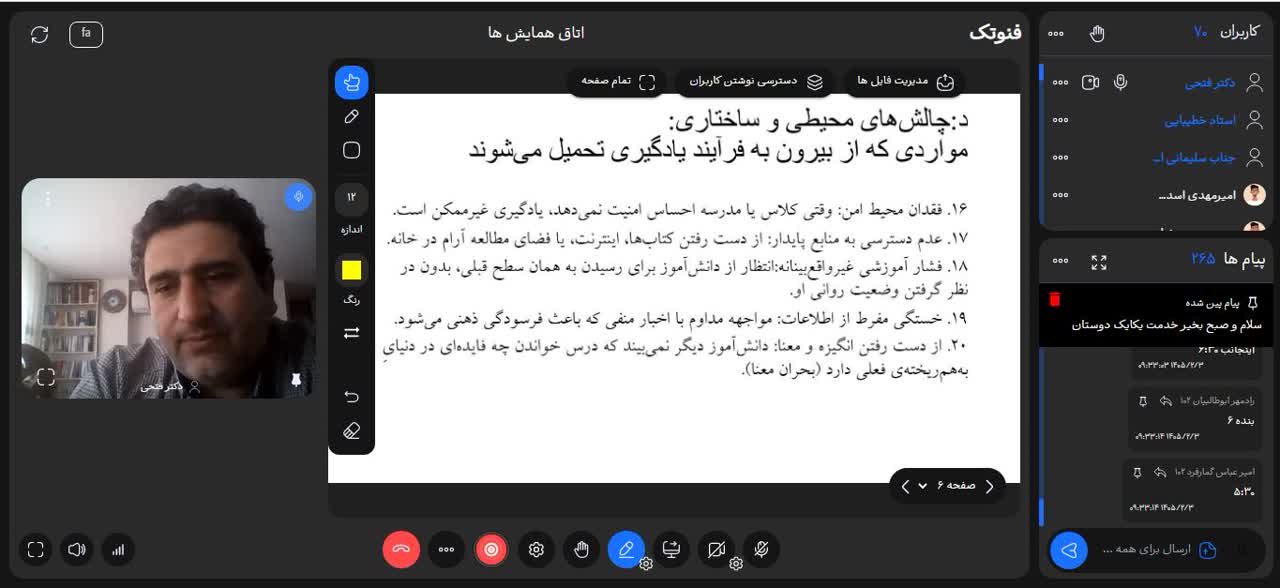
Task: Click the پیام ها messages panel title
Action: [x=1245, y=259]
